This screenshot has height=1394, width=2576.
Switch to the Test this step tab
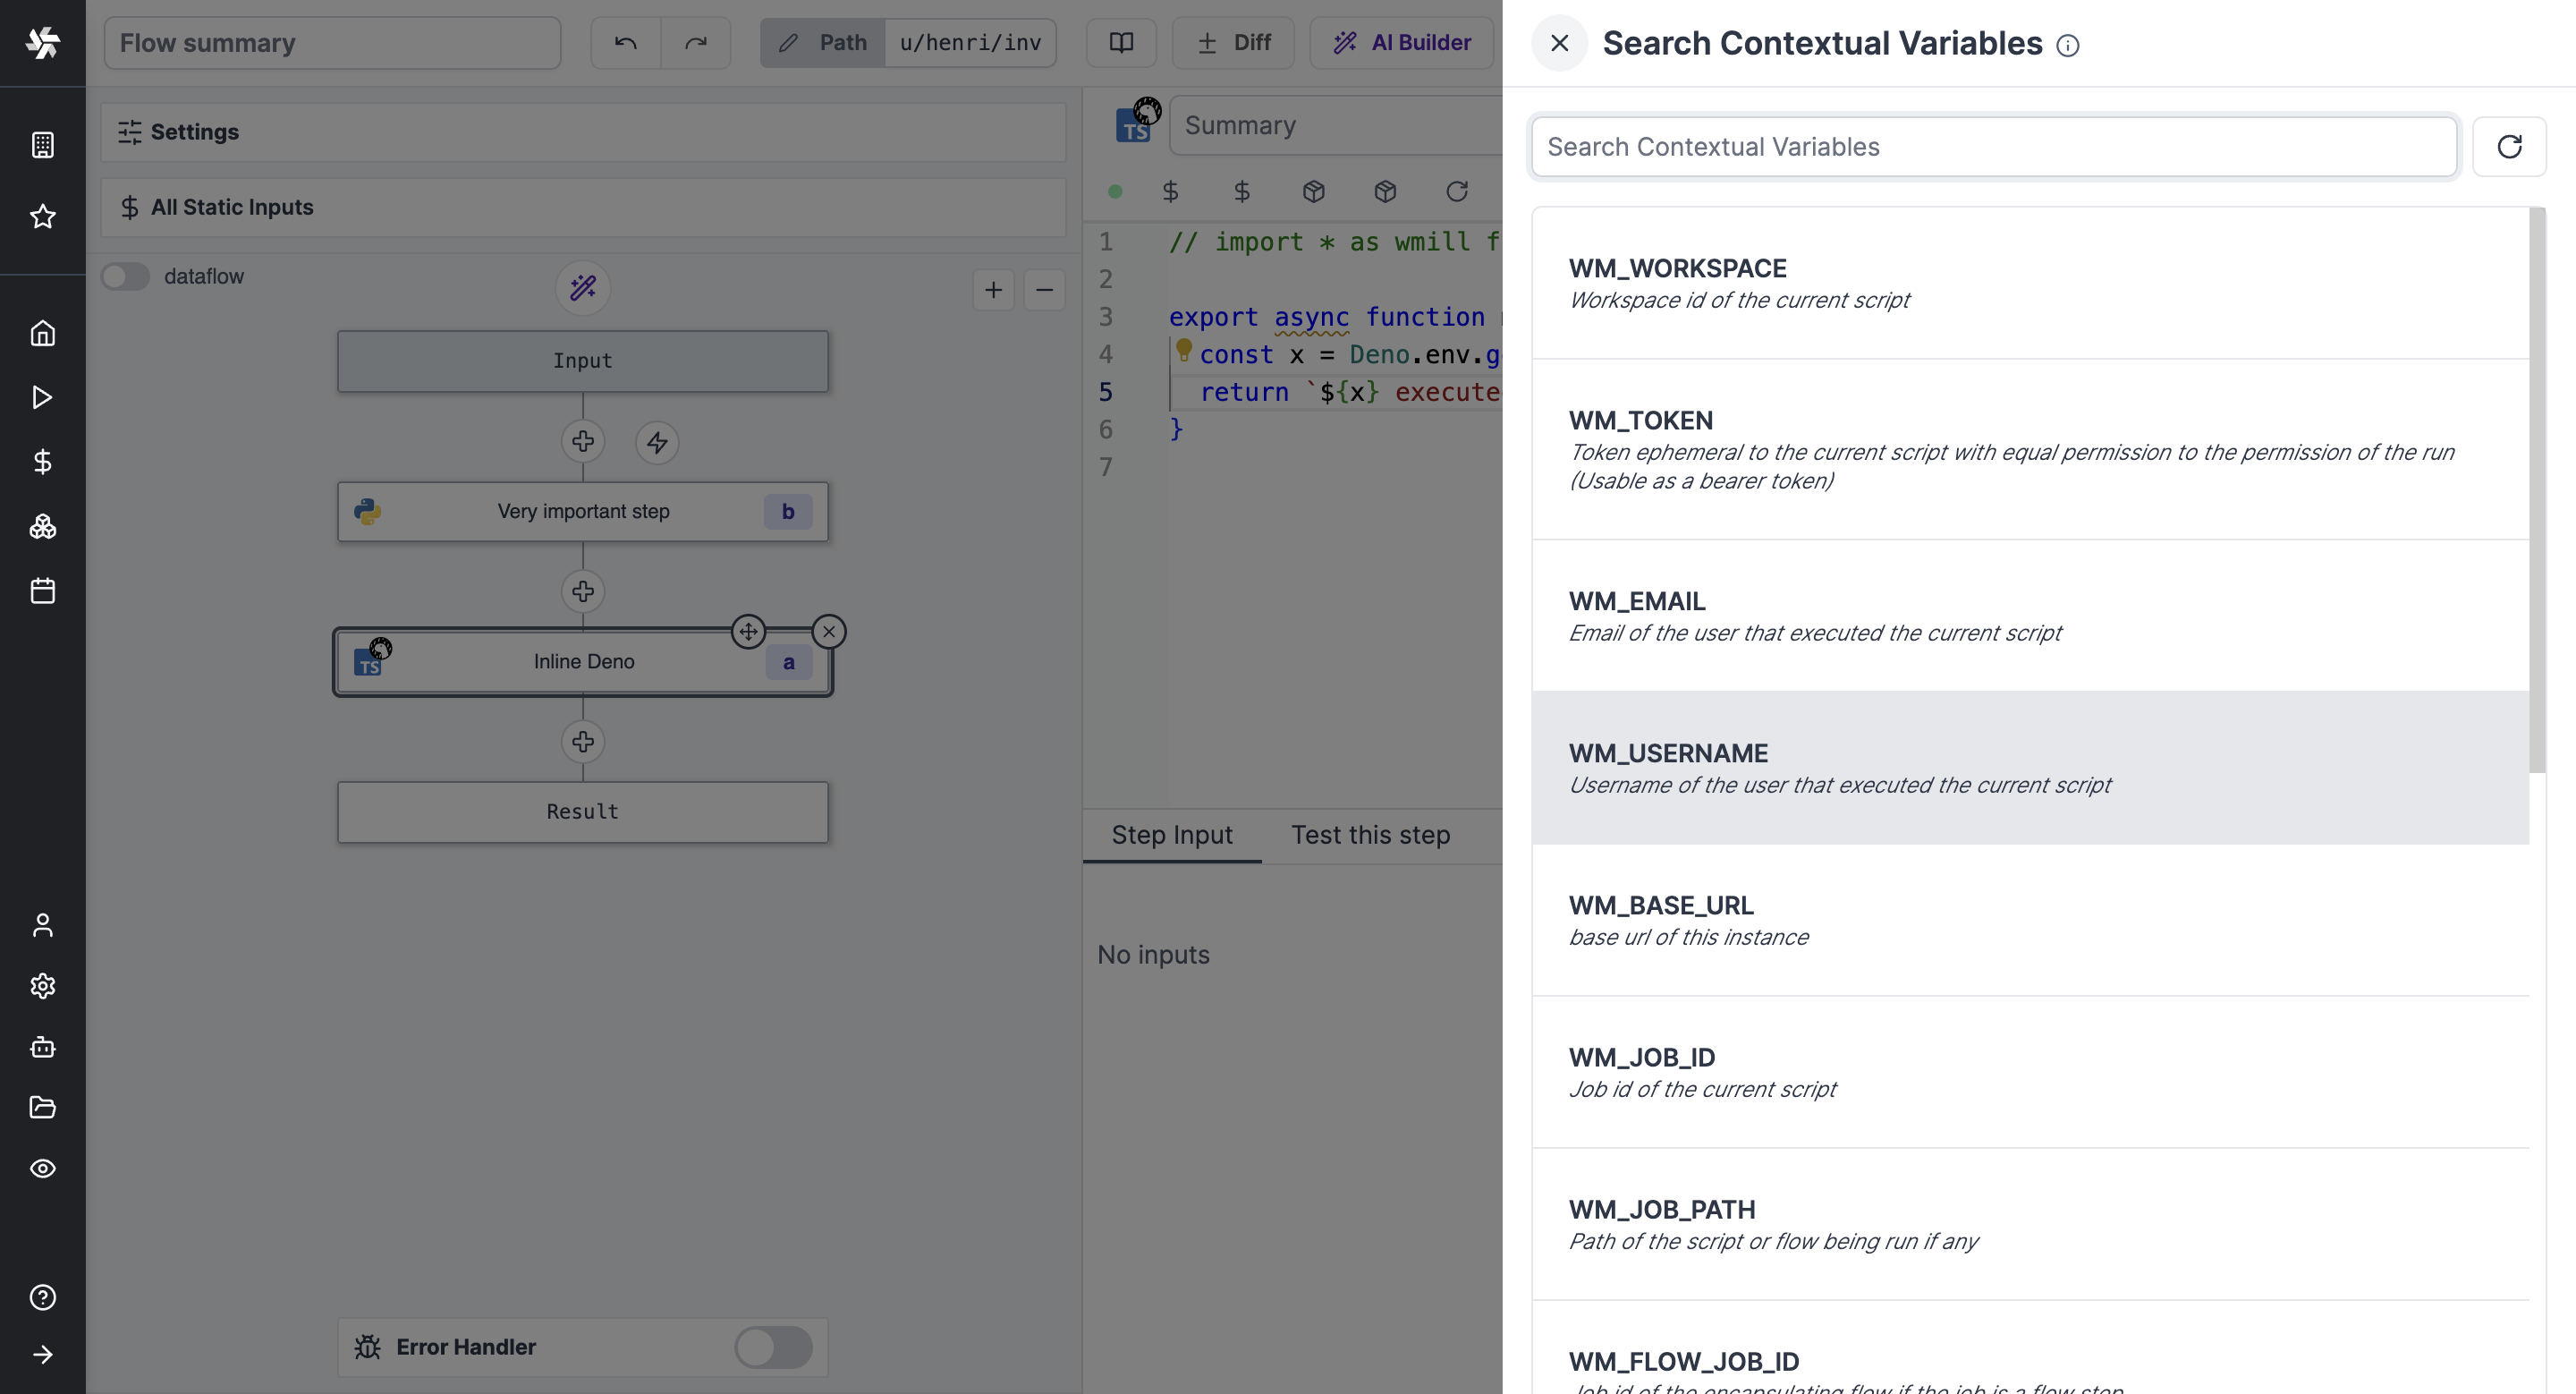pos(1370,834)
